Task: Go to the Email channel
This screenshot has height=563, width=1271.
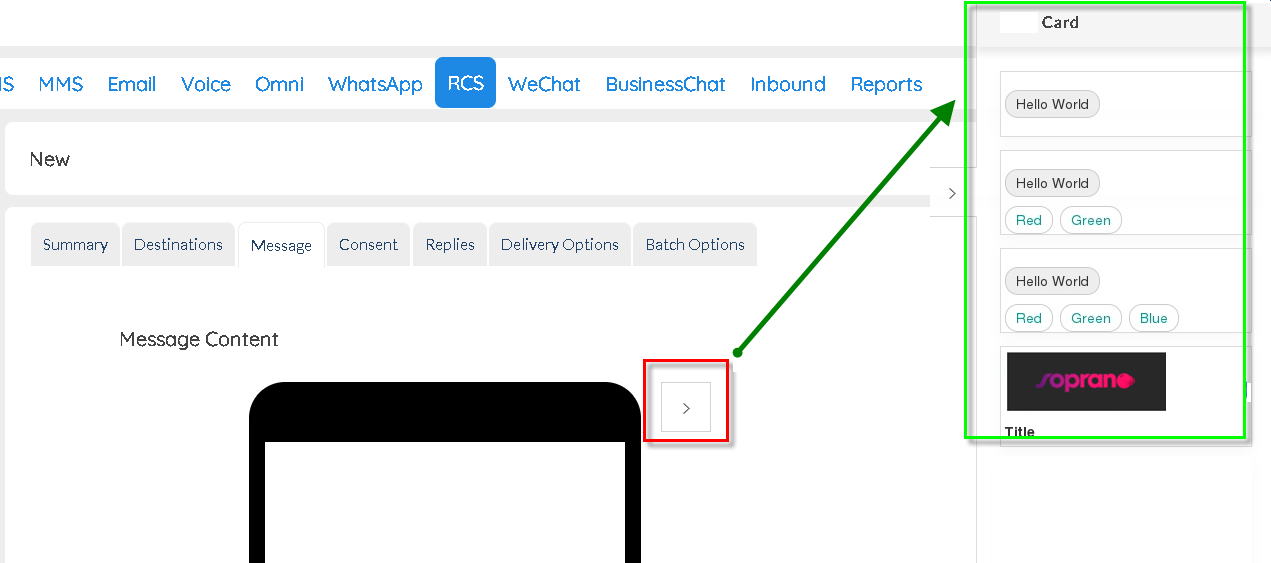Action: pyautogui.click(x=132, y=84)
